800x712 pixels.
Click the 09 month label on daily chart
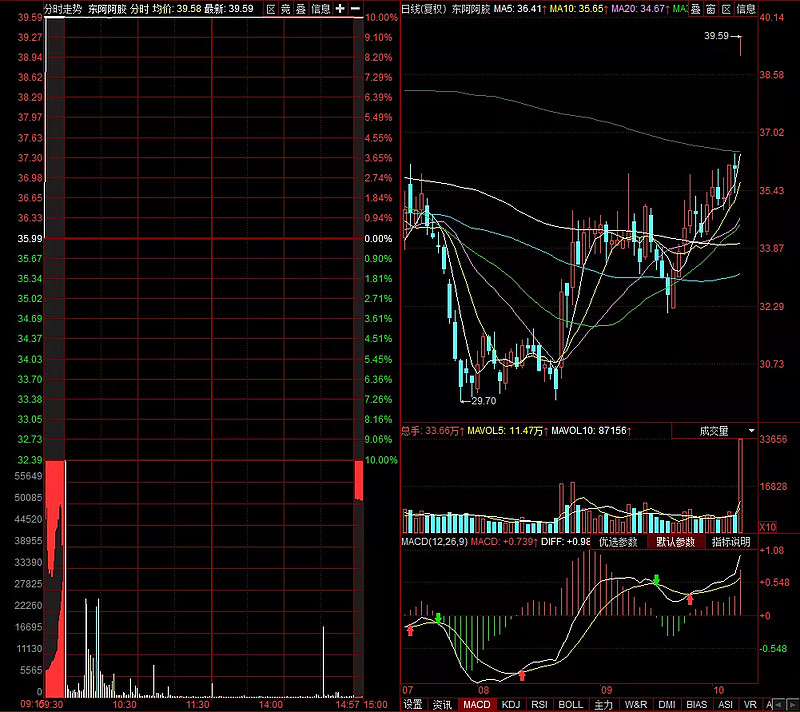606,690
